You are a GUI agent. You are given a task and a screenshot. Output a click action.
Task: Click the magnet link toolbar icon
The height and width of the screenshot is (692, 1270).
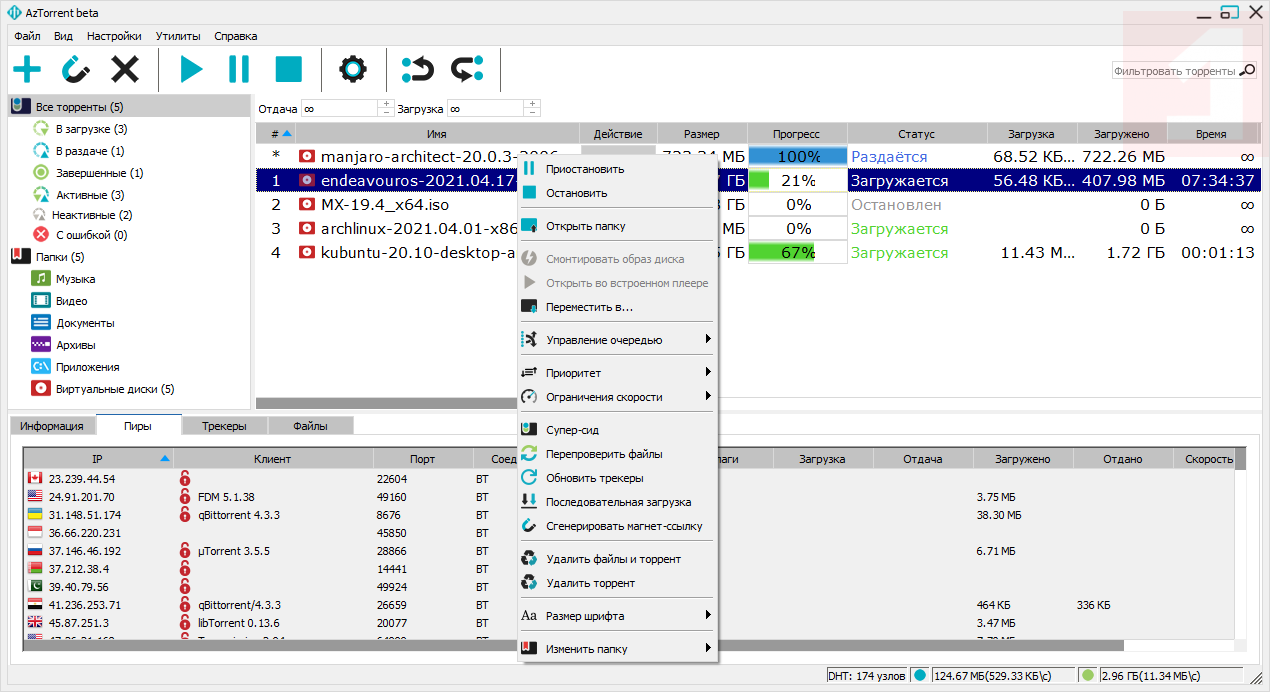tap(76, 69)
